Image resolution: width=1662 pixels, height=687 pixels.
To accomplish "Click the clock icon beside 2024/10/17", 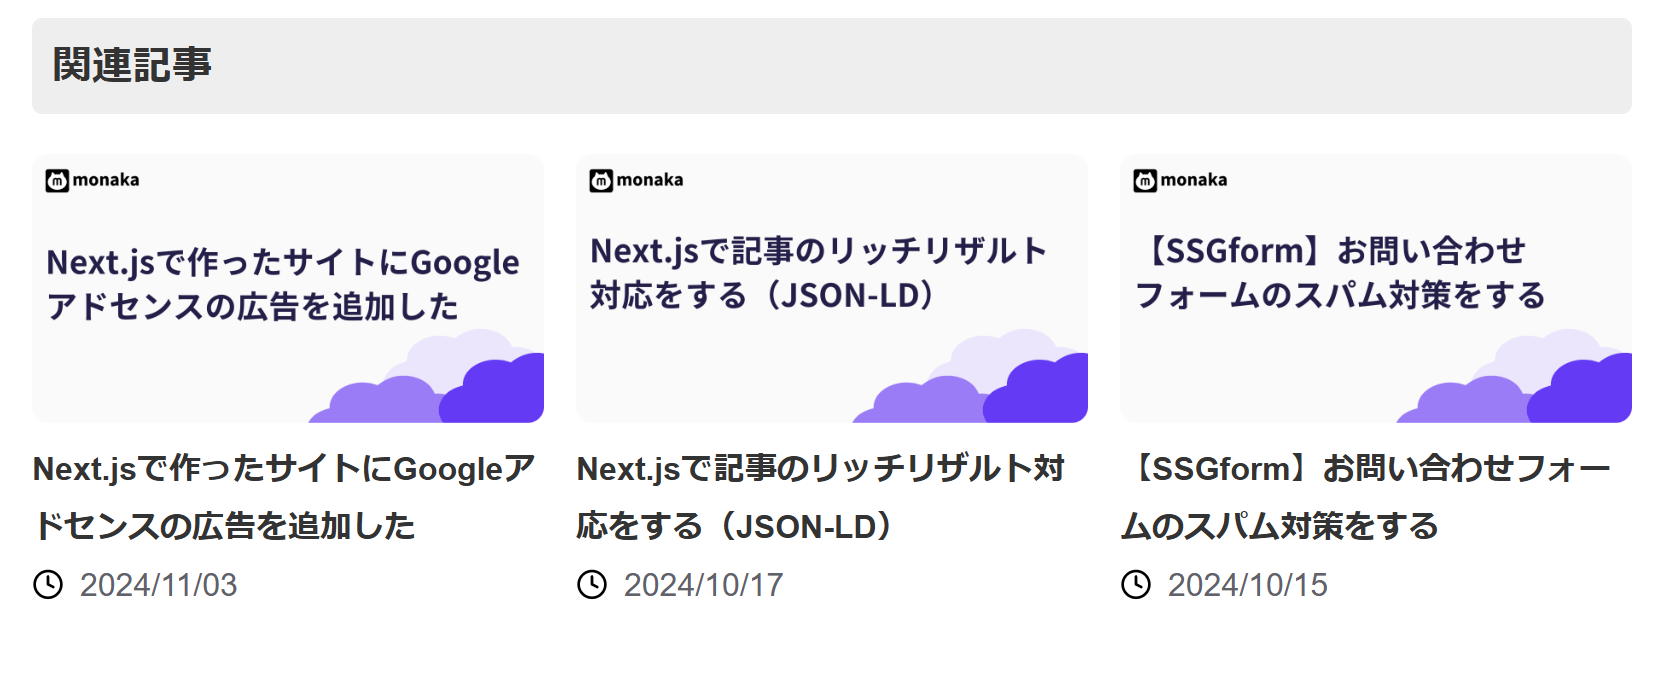I will click(x=592, y=585).
